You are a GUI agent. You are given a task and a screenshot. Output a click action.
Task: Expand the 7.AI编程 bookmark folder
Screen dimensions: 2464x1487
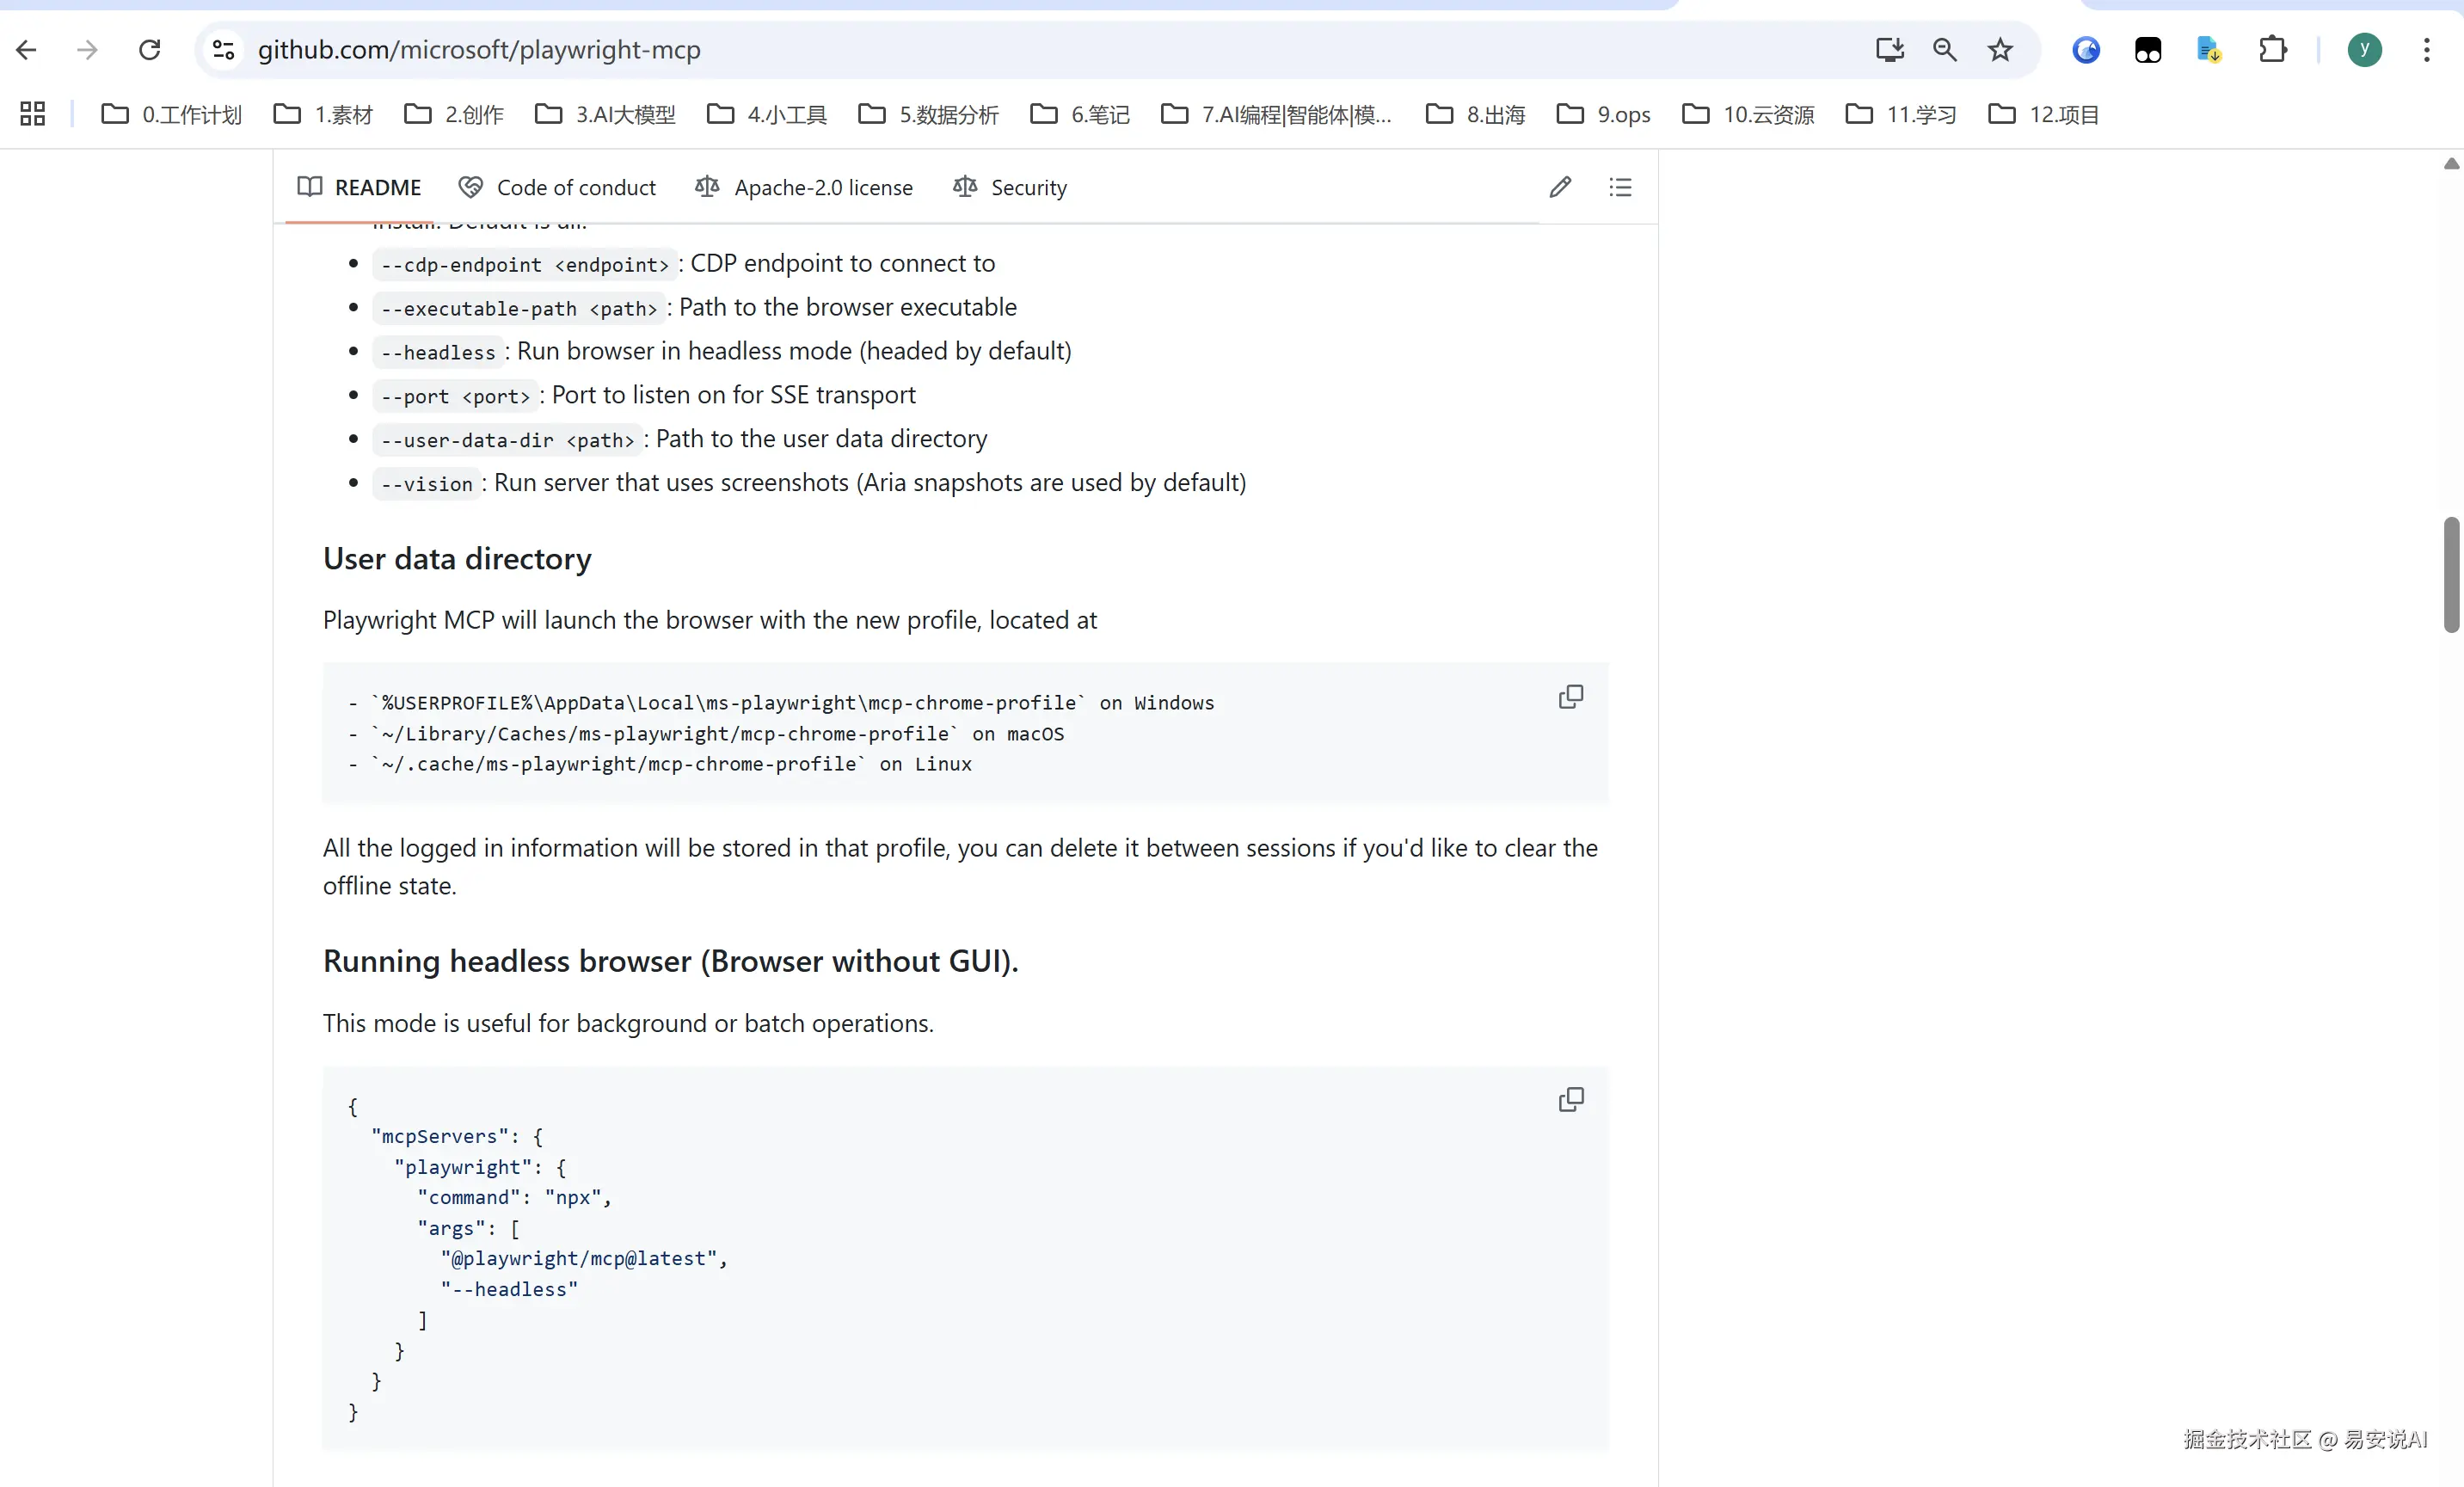click(1276, 115)
